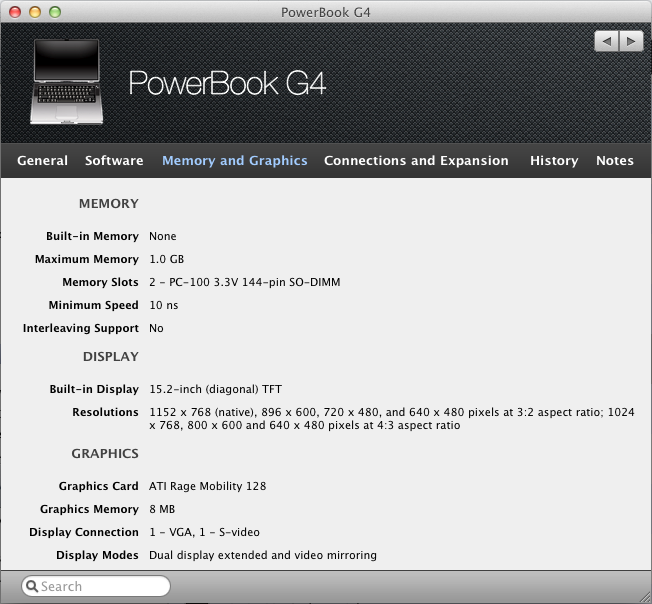Click the resize grip in window corner
The width and height of the screenshot is (652, 604).
coord(645,597)
